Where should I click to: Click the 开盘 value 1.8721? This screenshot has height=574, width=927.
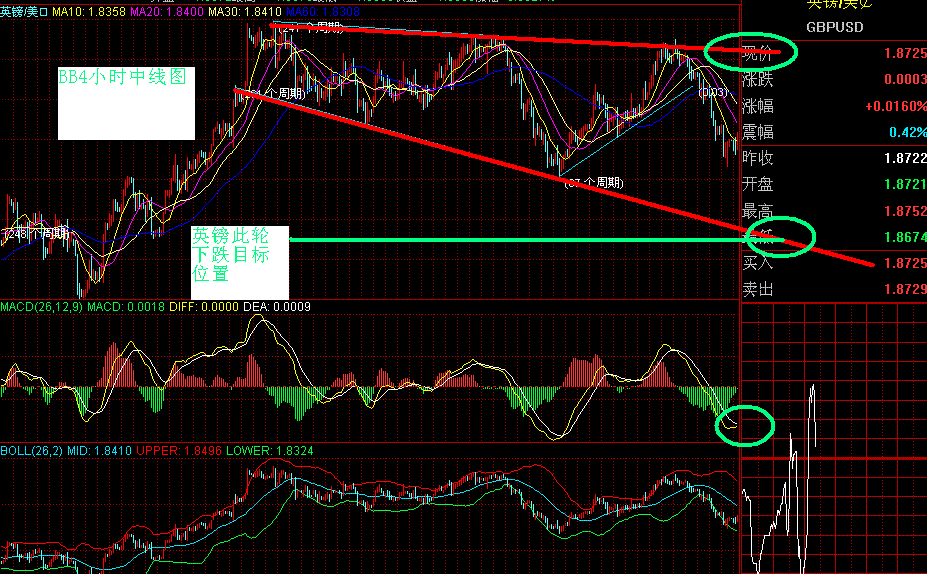click(905, 184)
